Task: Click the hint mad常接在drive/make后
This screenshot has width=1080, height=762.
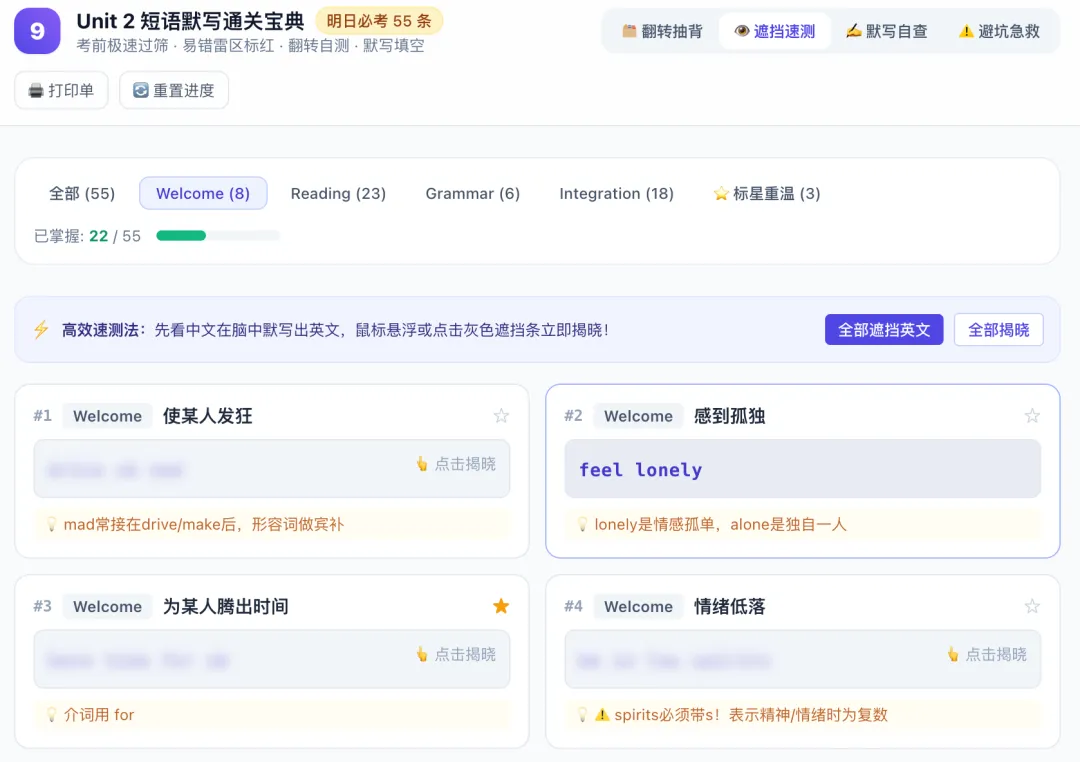Action: pos(272,524)
